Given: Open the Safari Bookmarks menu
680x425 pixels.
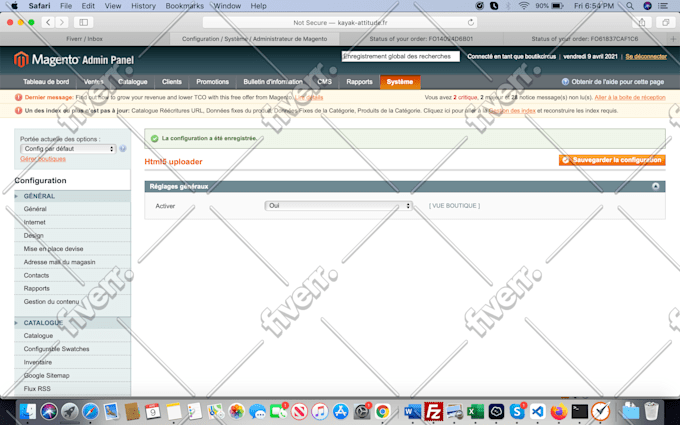Looking at the screenshot, I should point(184,6).
